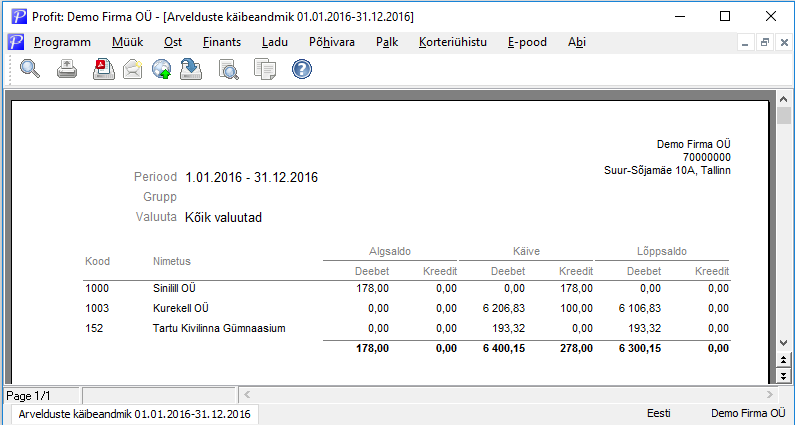Image resolution: width=795 pixels, height=425 pixels.
Task: Open the E-pood menu
Action: click(x=527, y=42)
